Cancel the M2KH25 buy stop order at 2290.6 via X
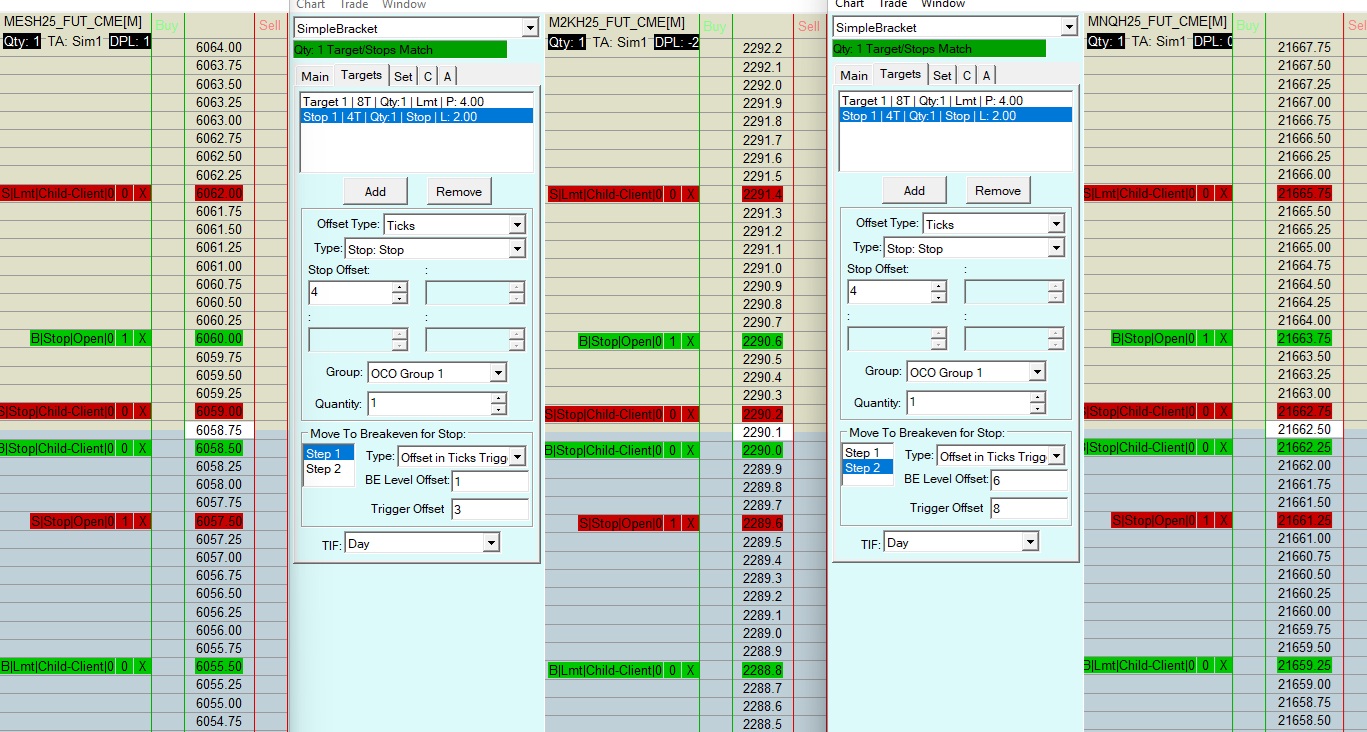Image resolution: width=1367 pixels, height=732 pixels. click(x=691, y=341)
